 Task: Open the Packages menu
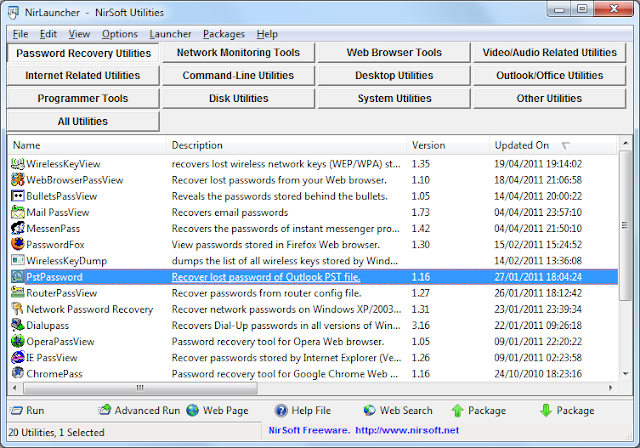(224, 34)
